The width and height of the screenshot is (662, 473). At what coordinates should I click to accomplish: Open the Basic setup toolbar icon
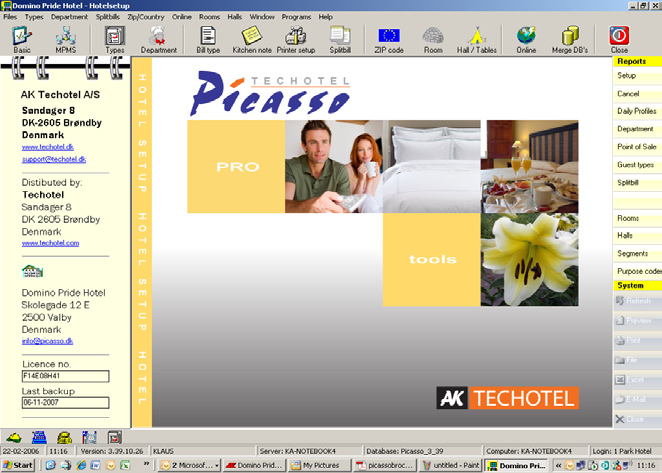click(x=22, y=39)
